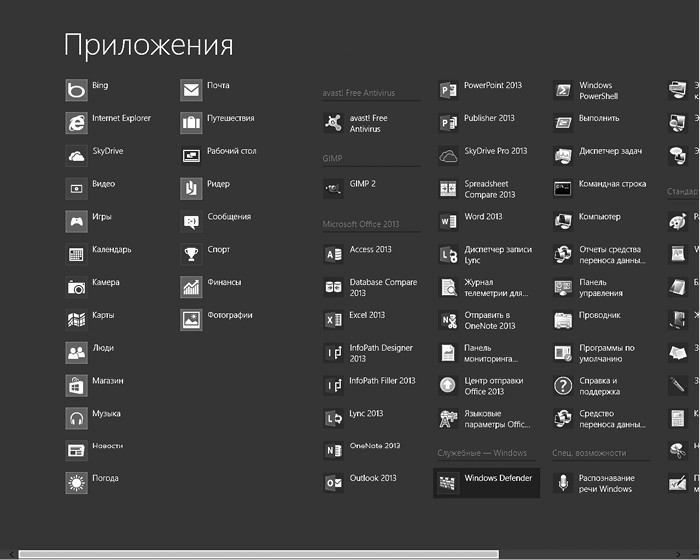Screen dimensions: 700x560
Task: Open Word 2013 icon
Action: point(448,221)
